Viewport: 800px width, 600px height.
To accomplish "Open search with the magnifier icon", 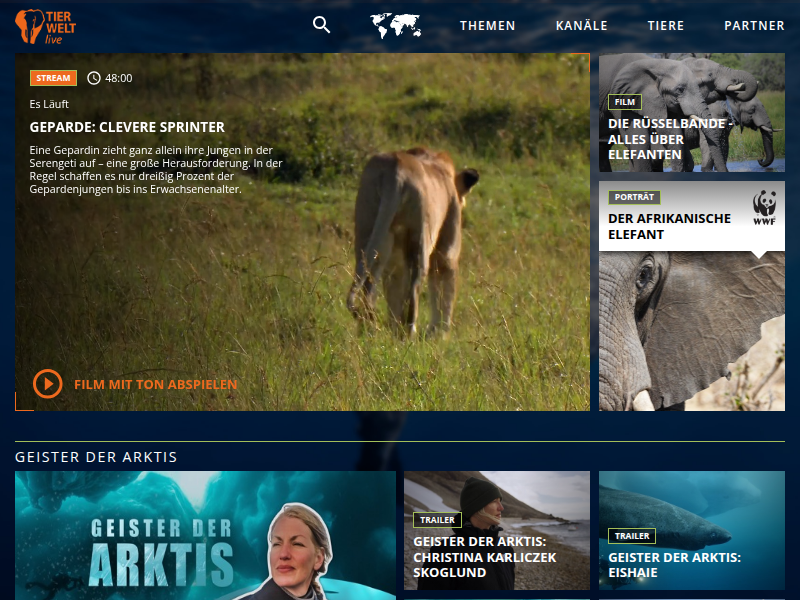I will 321,25.
